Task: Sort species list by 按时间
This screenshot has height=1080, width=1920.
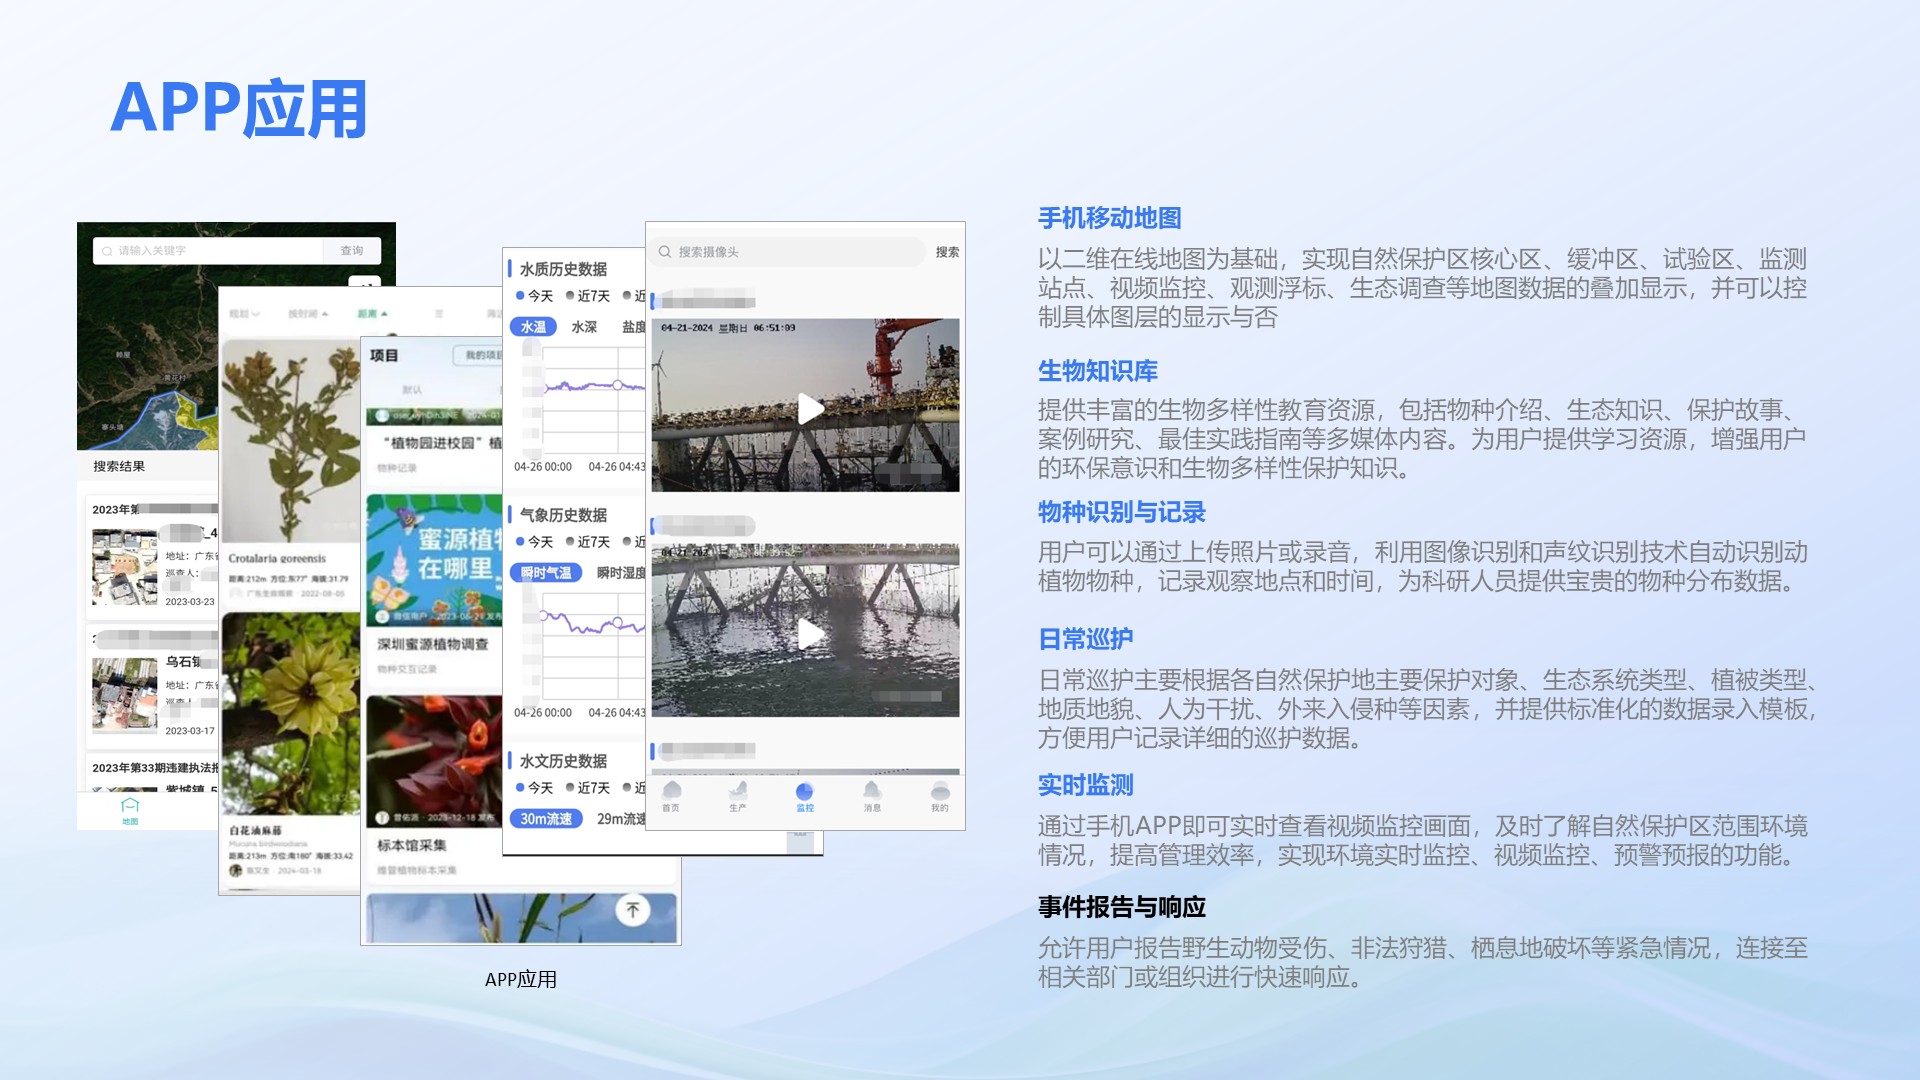Action: 308,314
